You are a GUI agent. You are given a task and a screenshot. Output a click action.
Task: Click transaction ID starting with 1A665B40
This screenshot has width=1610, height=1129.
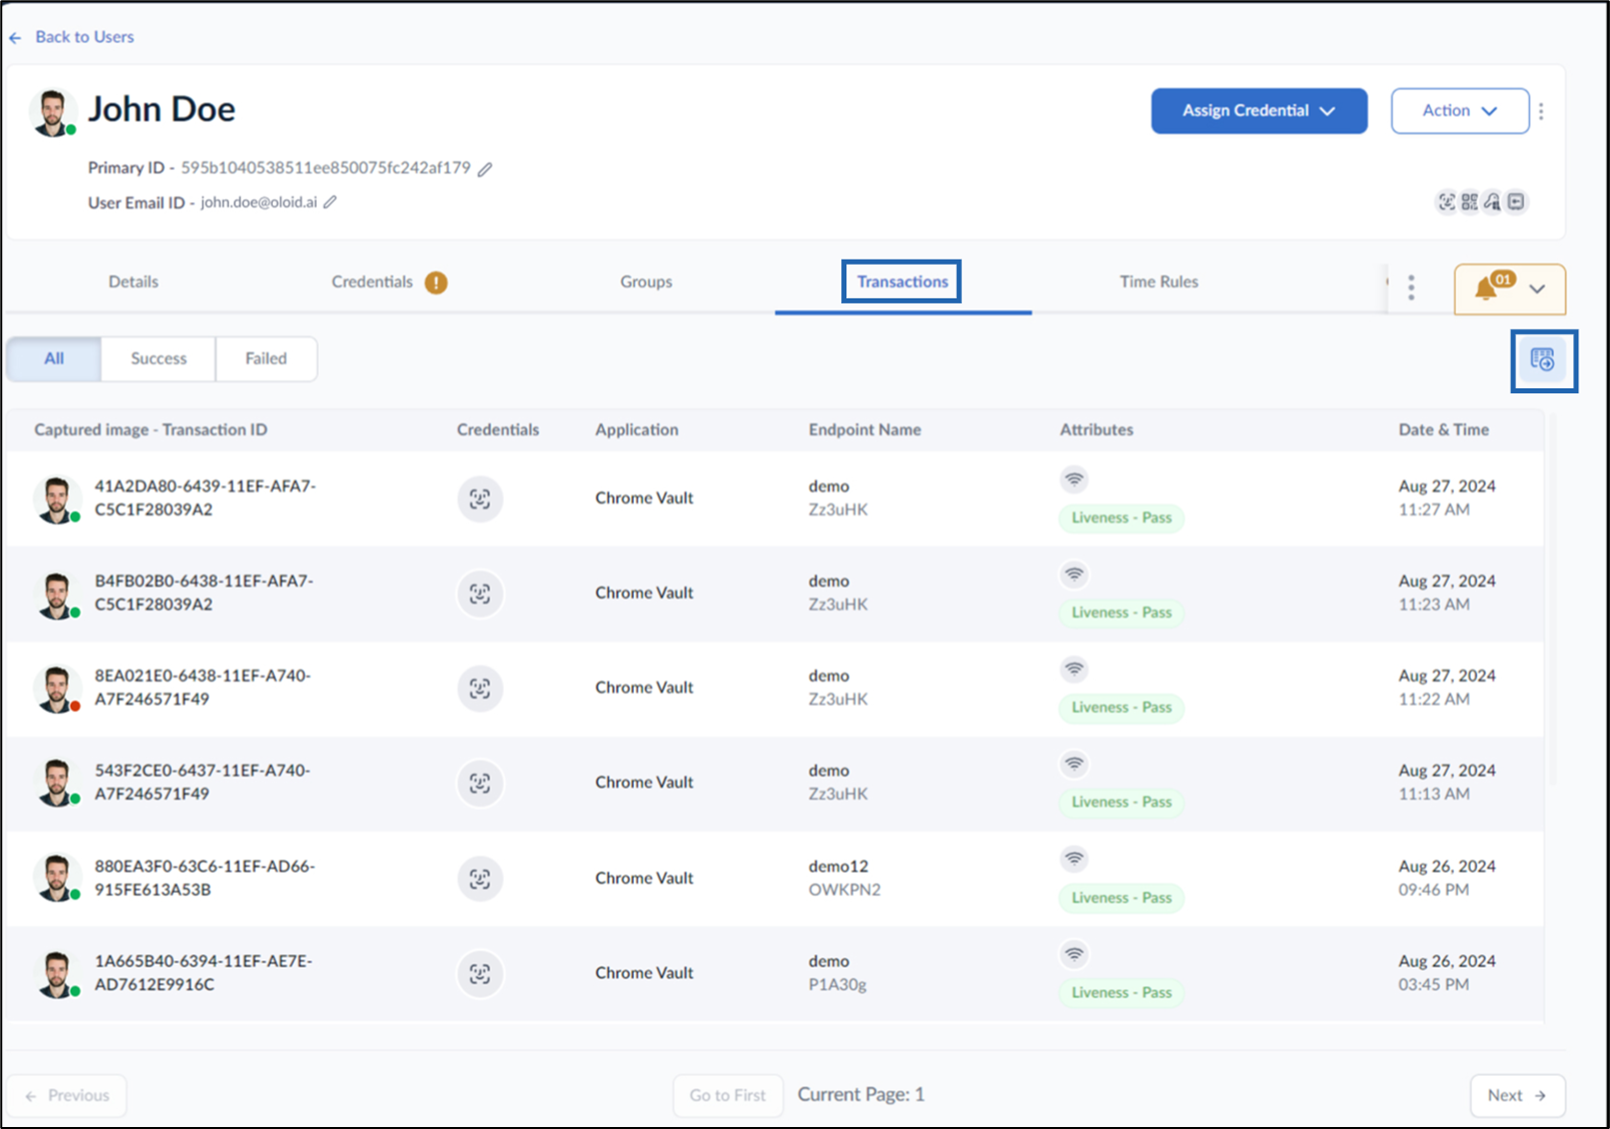tap(204, 973)
